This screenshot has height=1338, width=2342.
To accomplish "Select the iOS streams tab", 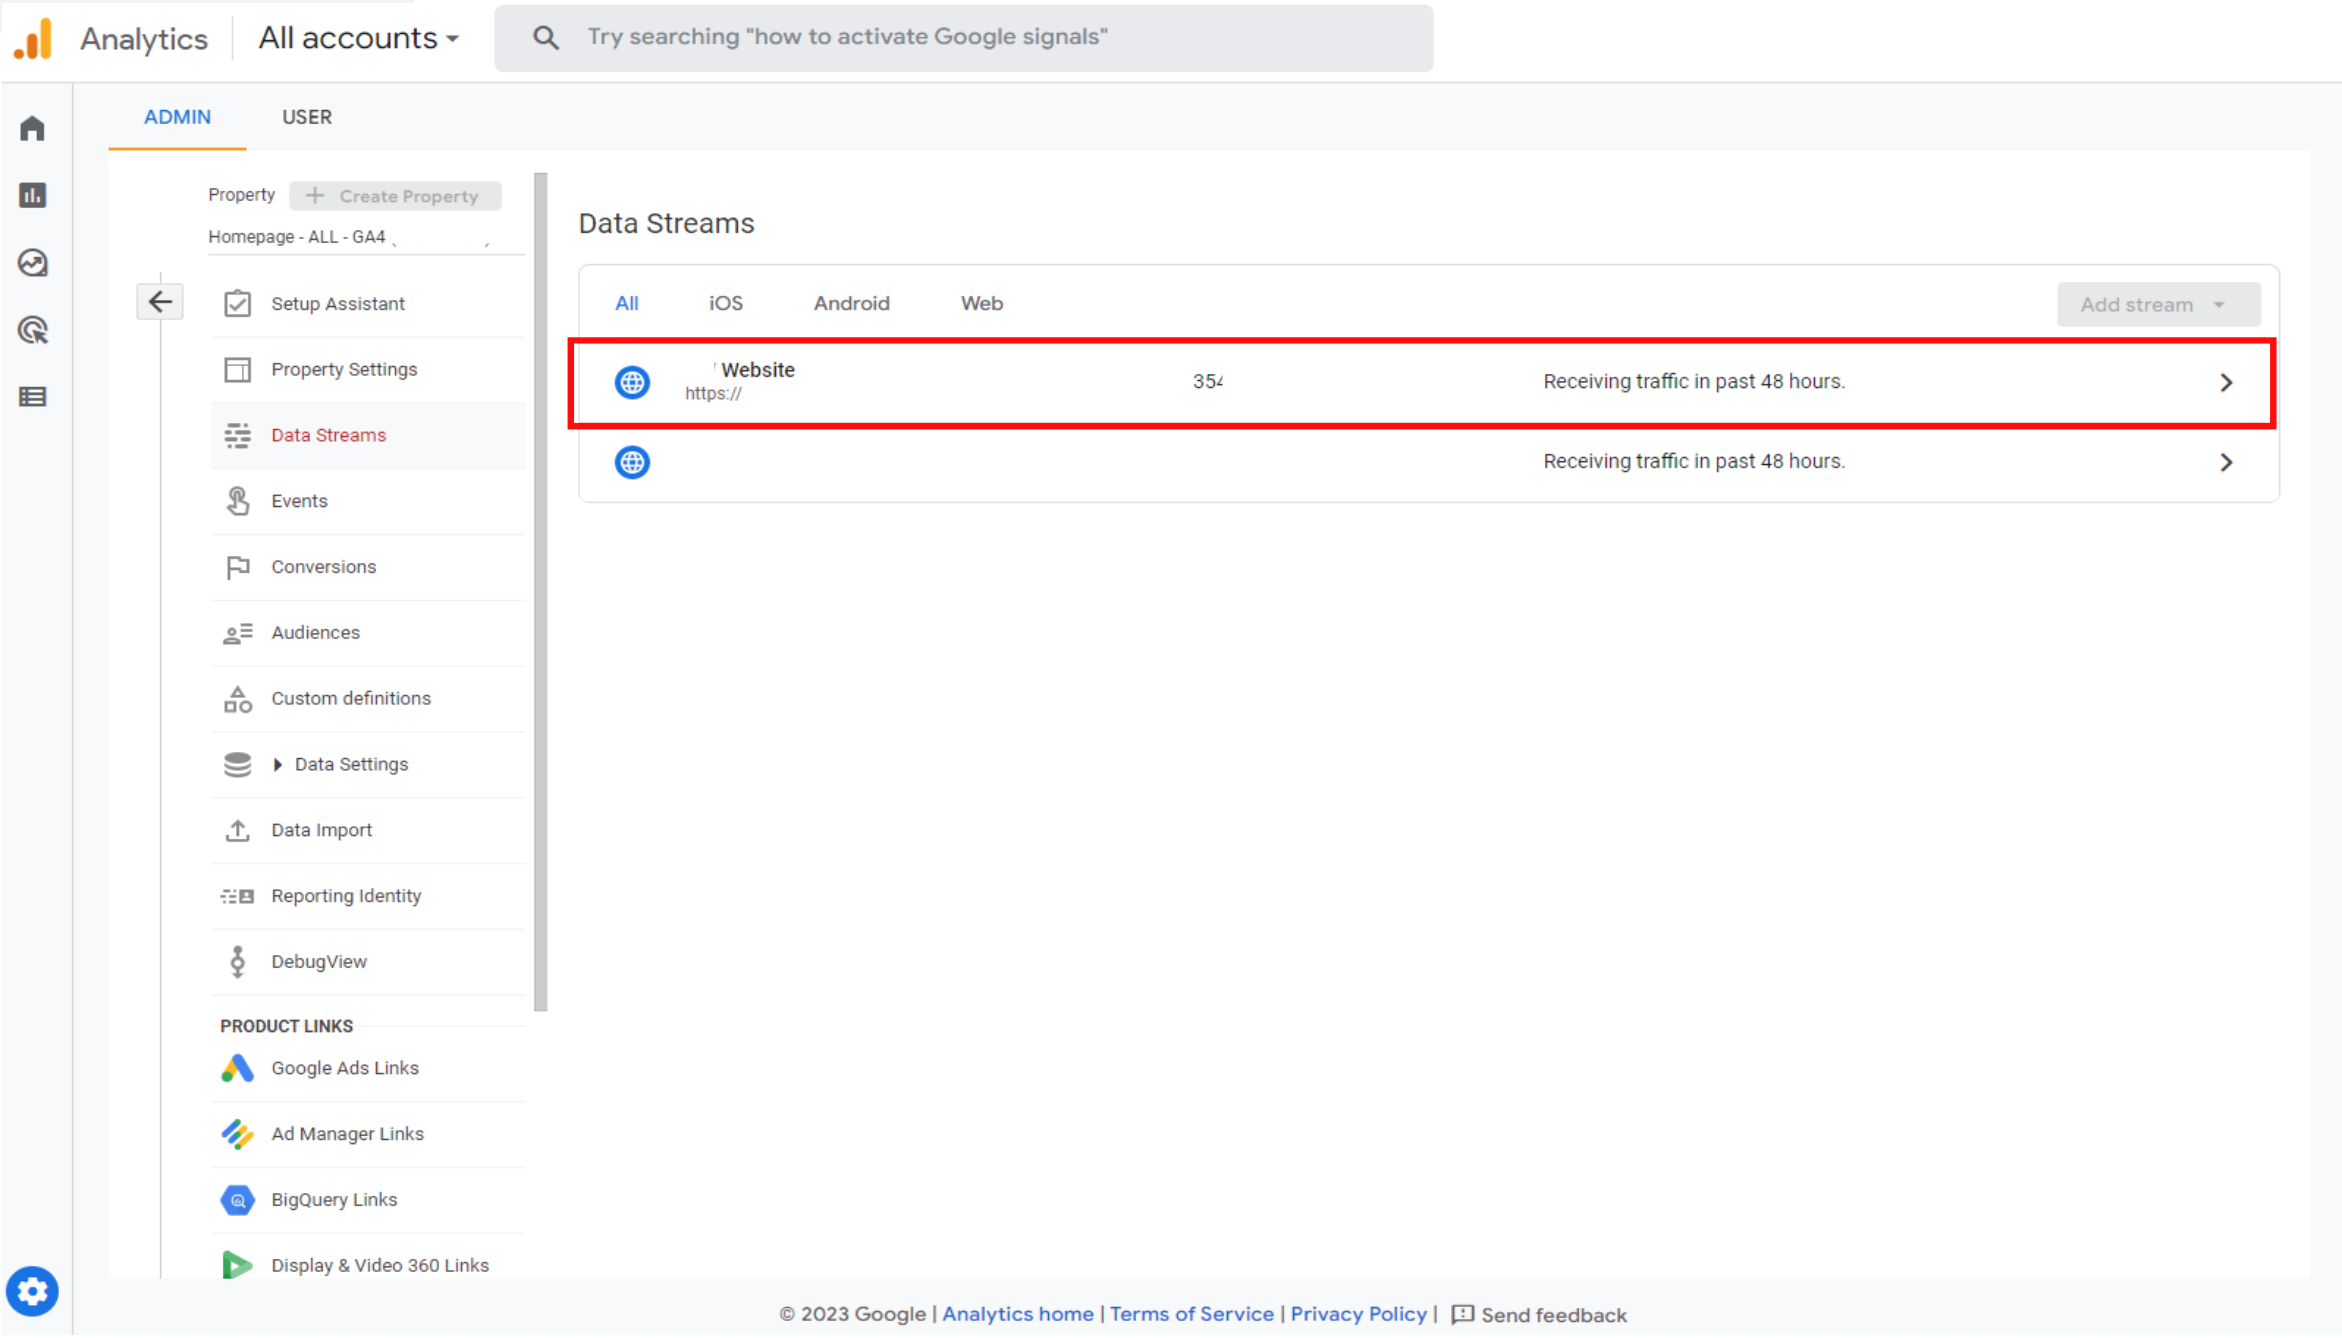I will click(x=726, y=303).
